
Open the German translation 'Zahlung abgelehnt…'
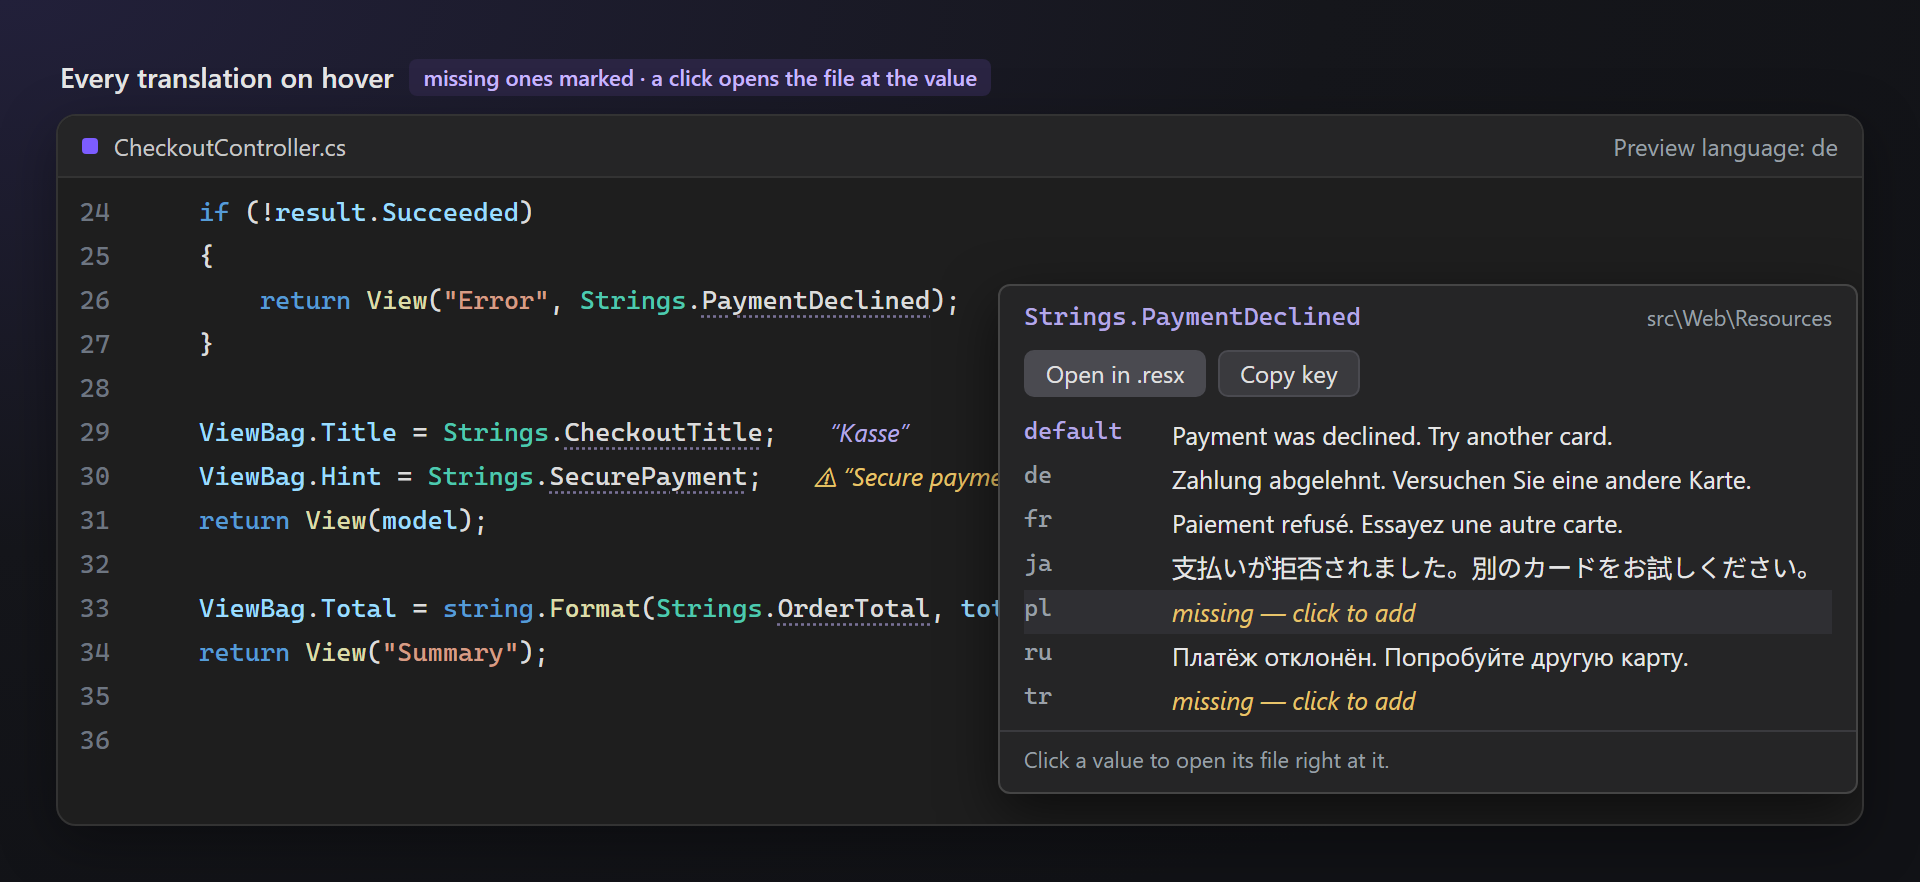pos(1461,480)
